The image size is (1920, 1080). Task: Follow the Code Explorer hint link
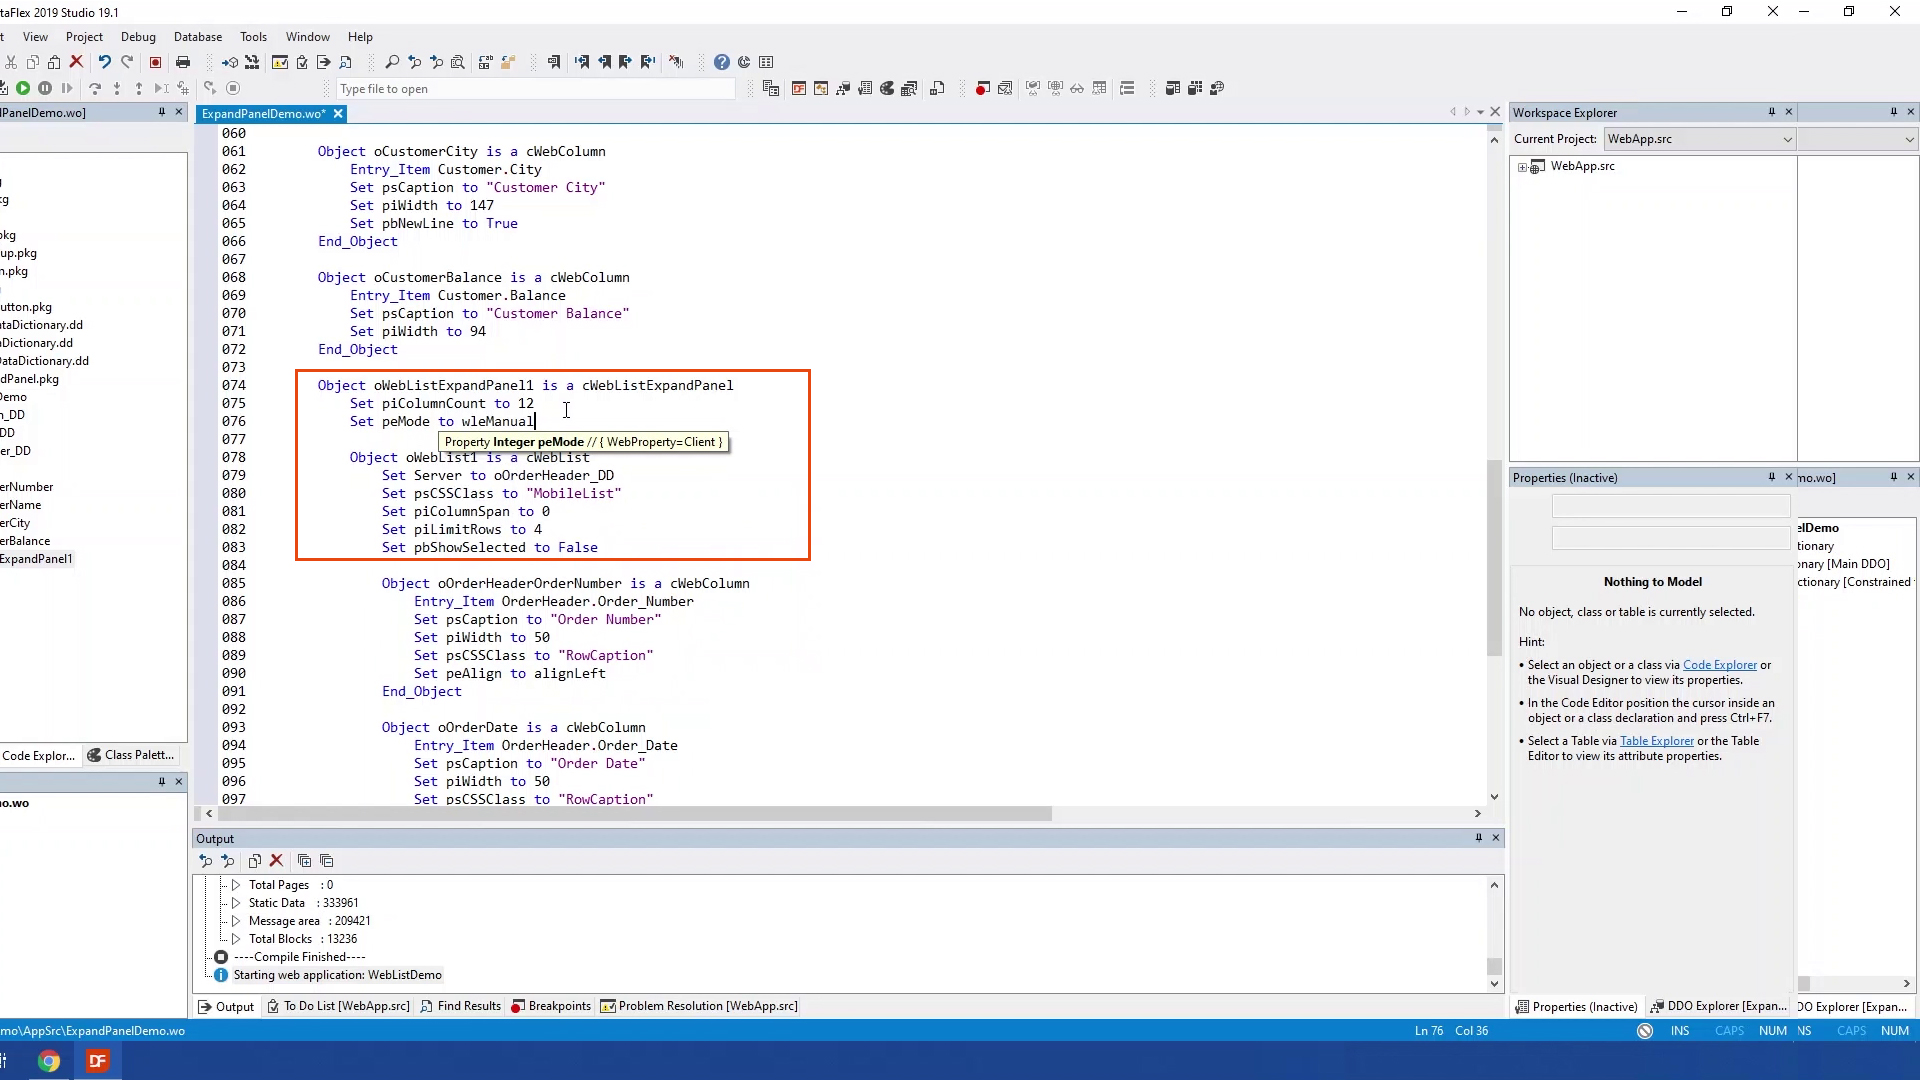tap(1719, 665)
